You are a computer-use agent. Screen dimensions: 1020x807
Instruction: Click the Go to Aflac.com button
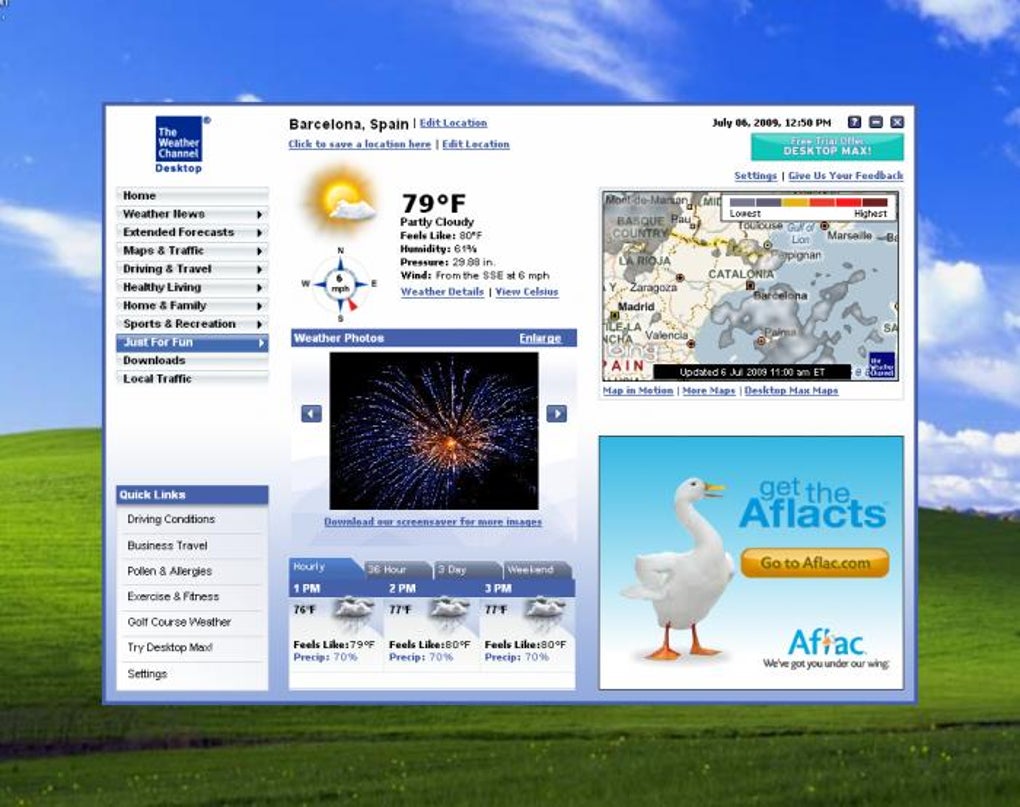tap(815, 562)
